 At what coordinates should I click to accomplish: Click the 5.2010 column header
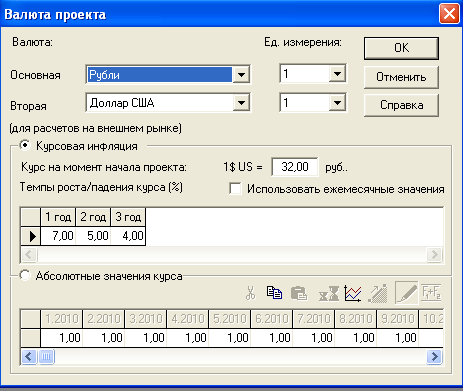(x=230, y=319)
